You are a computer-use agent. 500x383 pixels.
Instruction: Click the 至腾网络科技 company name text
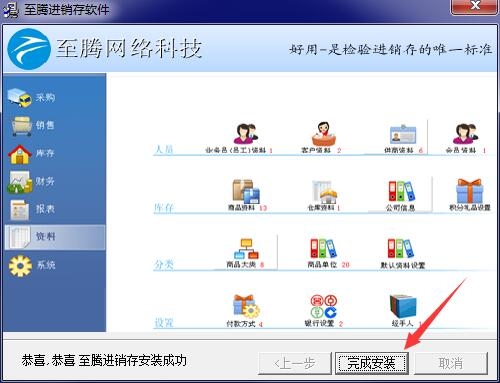coord(129,49)
